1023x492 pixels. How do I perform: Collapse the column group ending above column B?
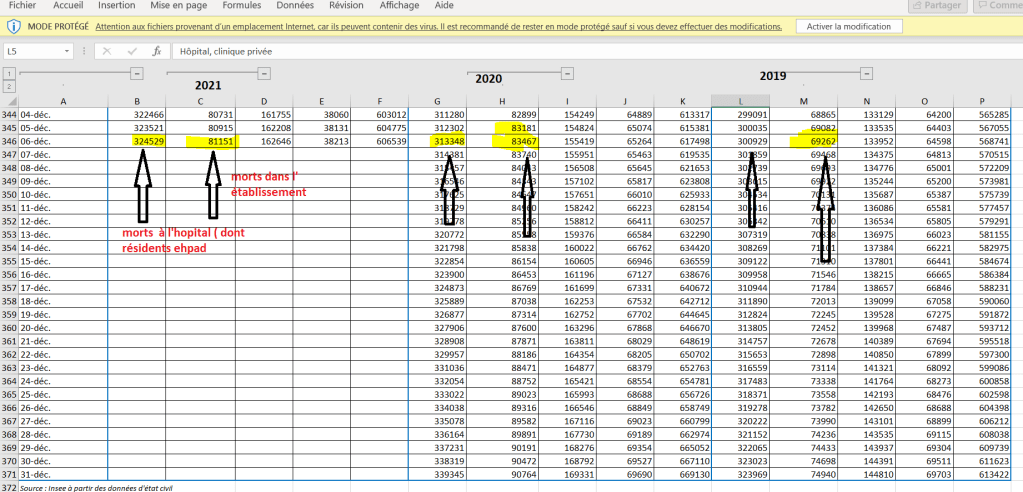[x=138, y=72]
